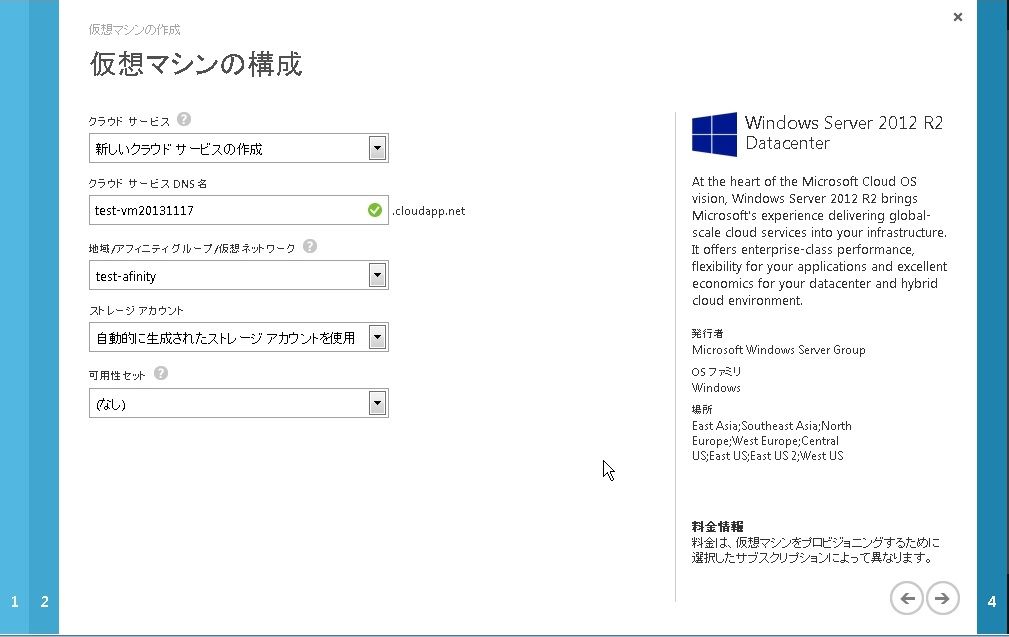
Task: Jump to wizard step 2
Action: [44, 602]
